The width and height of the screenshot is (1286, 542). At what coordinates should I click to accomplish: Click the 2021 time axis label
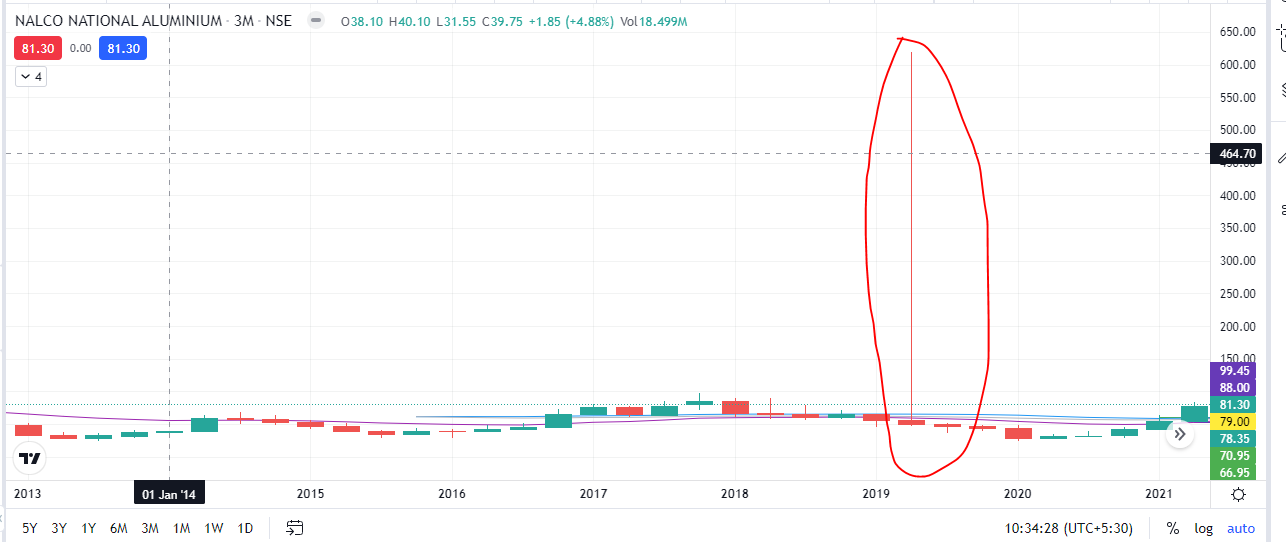(x=1159, y=494)
